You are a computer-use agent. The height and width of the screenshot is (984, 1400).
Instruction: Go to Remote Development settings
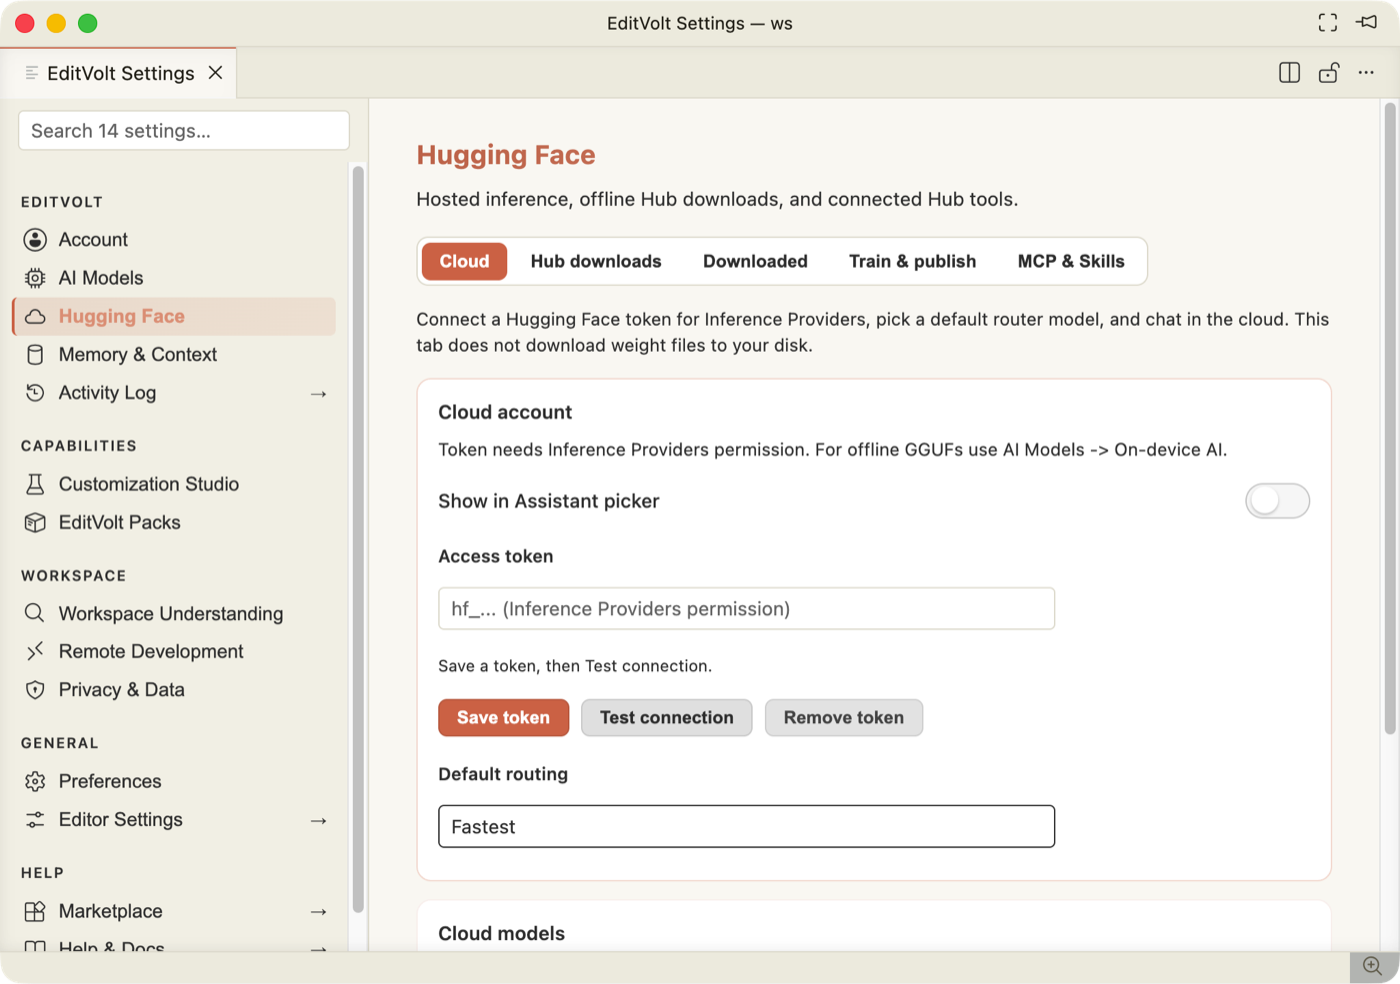pos(174,651)
